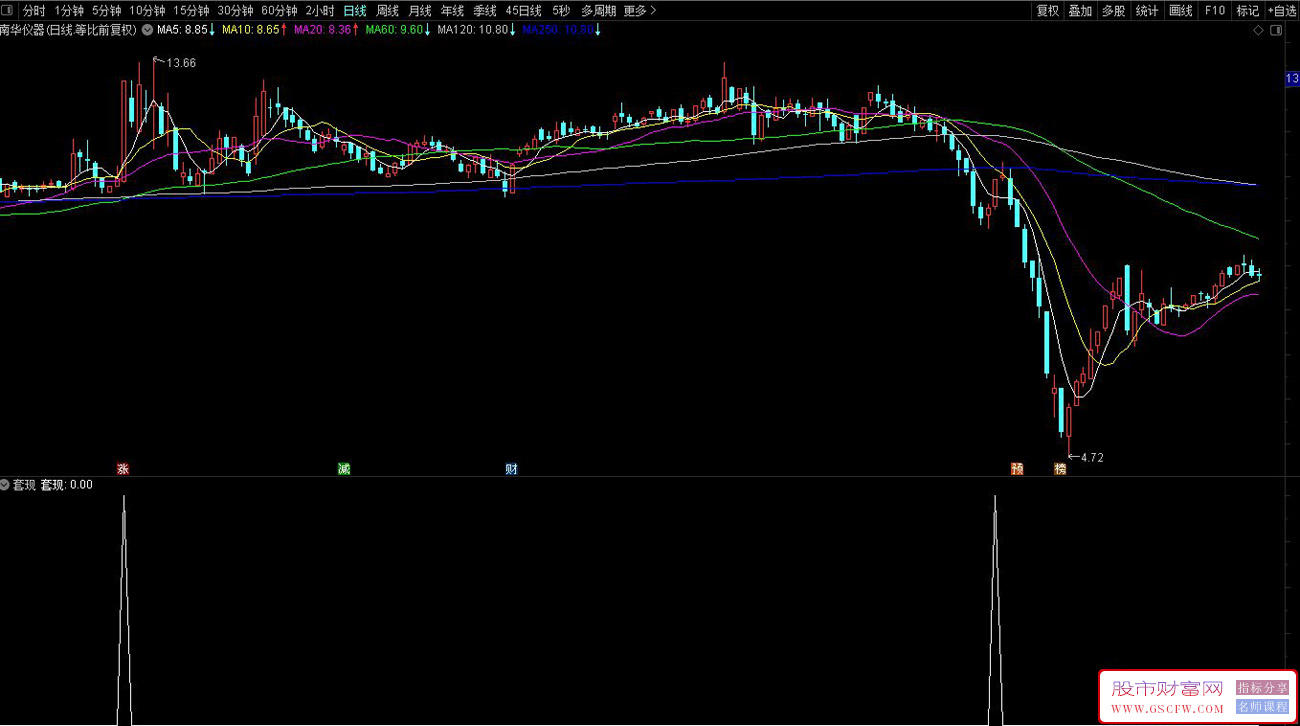The image size is (1300, 726).
Task: Switch to 1分钟 period tab
Action: (x=69, y=11)
